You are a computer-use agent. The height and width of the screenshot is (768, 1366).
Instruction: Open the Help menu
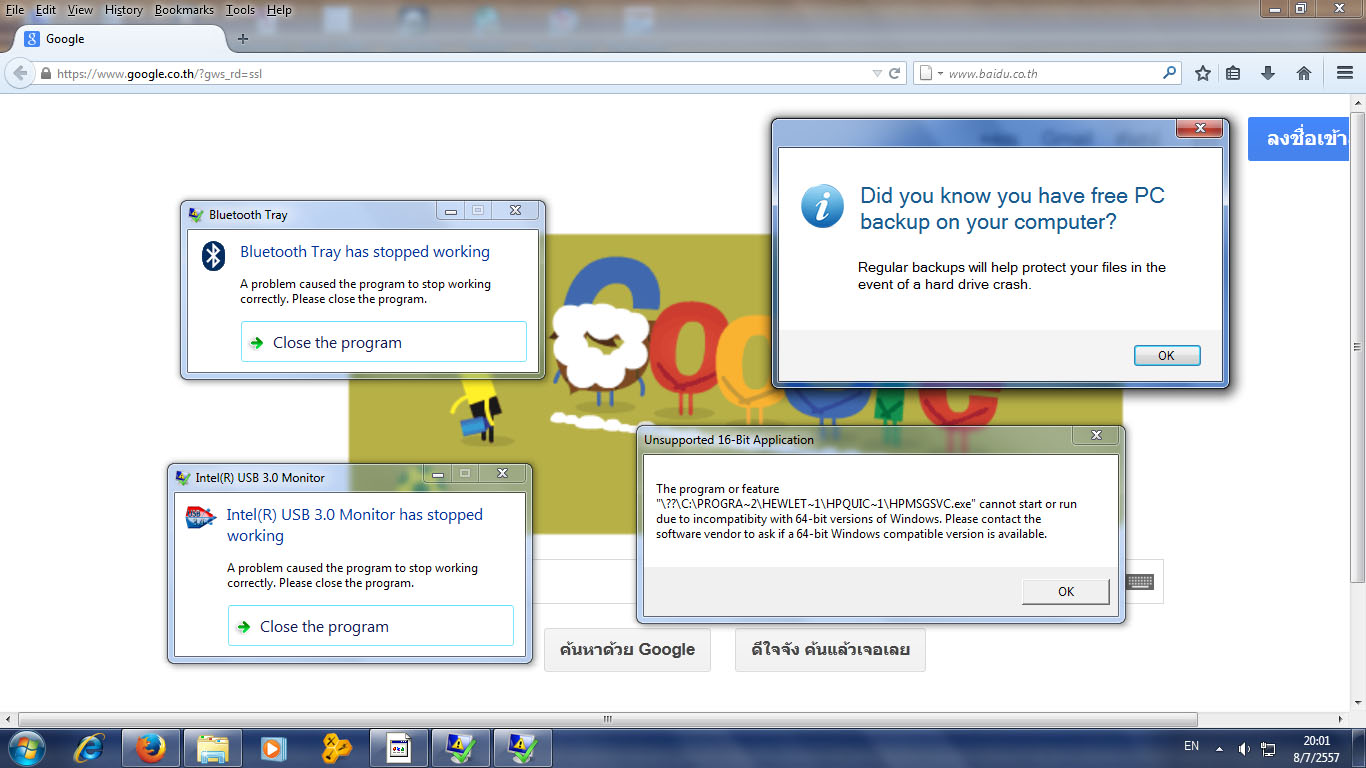[x=279, y=10]
